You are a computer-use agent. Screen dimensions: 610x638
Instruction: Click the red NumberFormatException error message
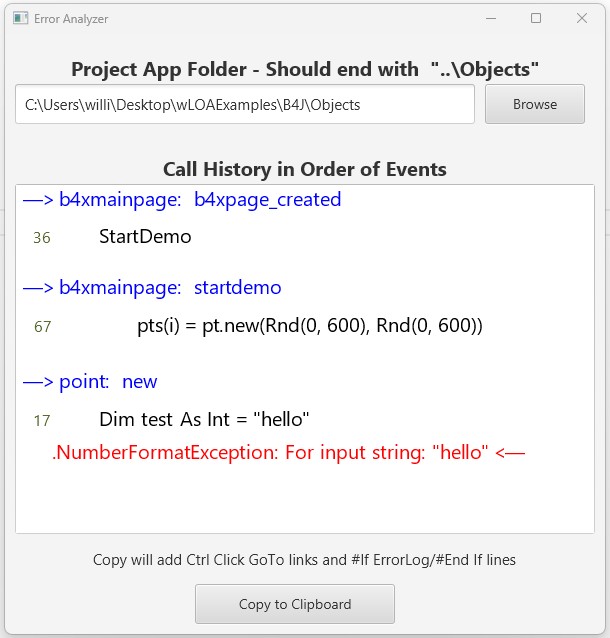coord(288,453)
